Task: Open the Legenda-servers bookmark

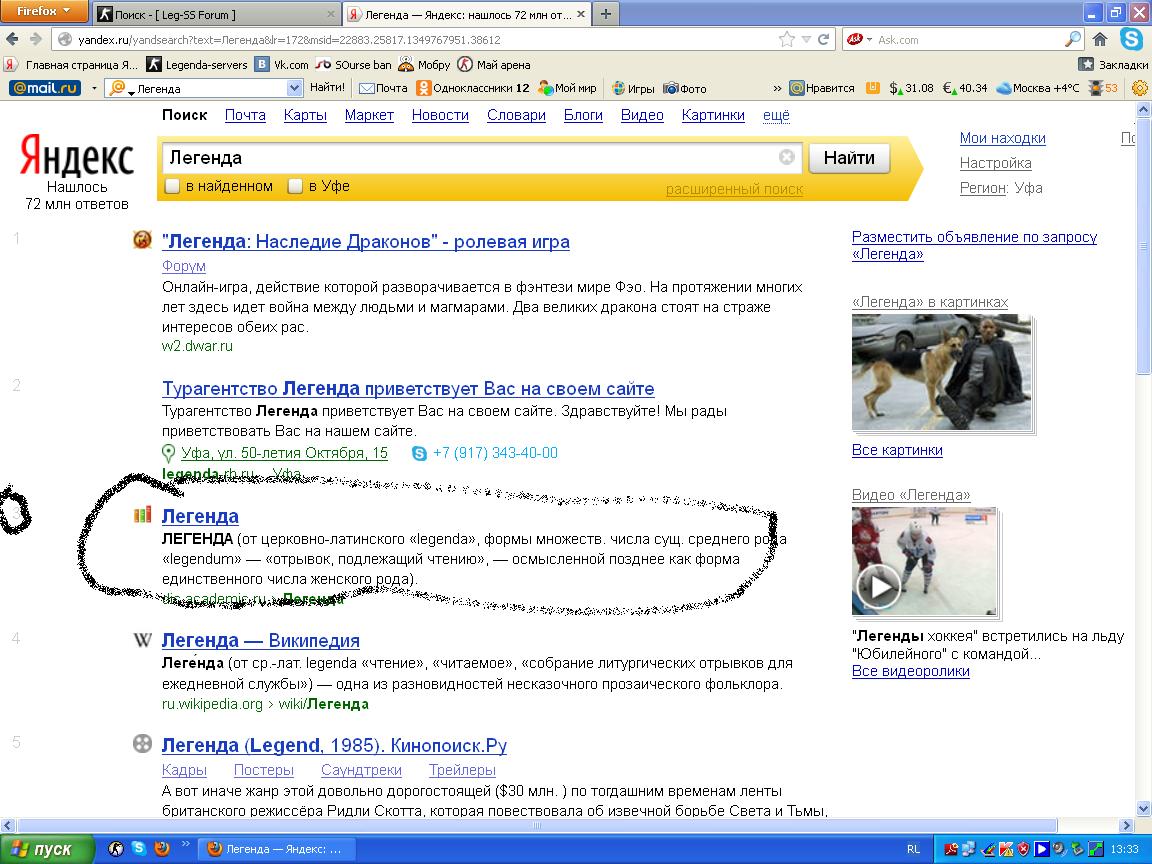Action: [197, 65]
